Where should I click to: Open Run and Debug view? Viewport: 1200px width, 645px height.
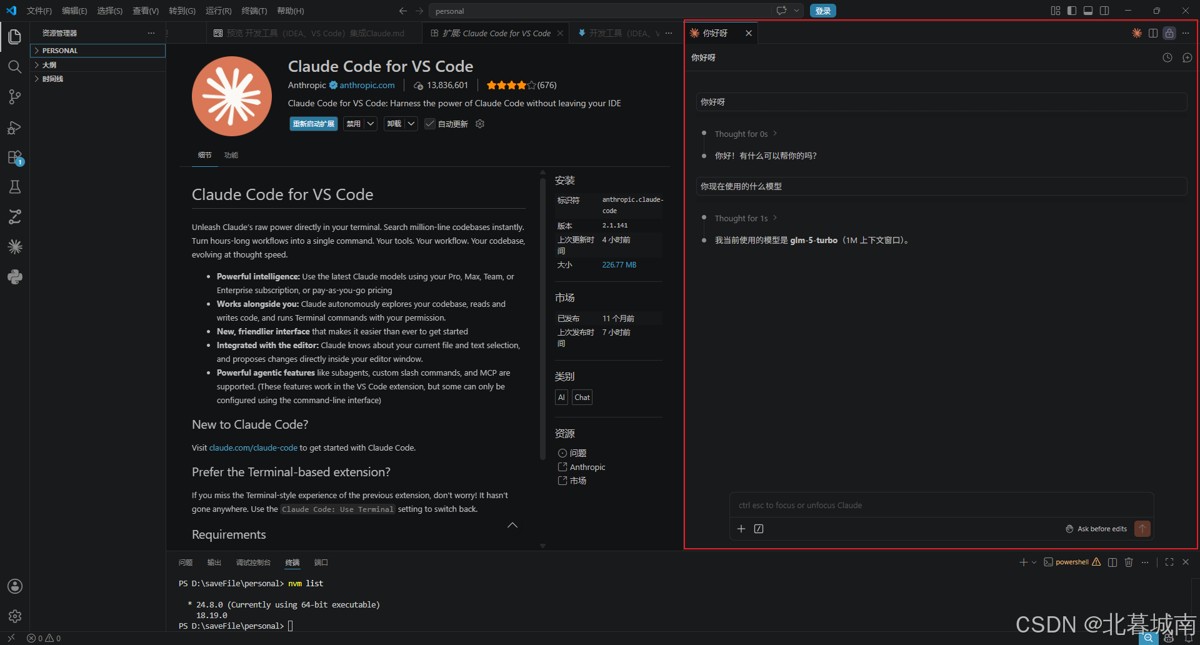14,127
